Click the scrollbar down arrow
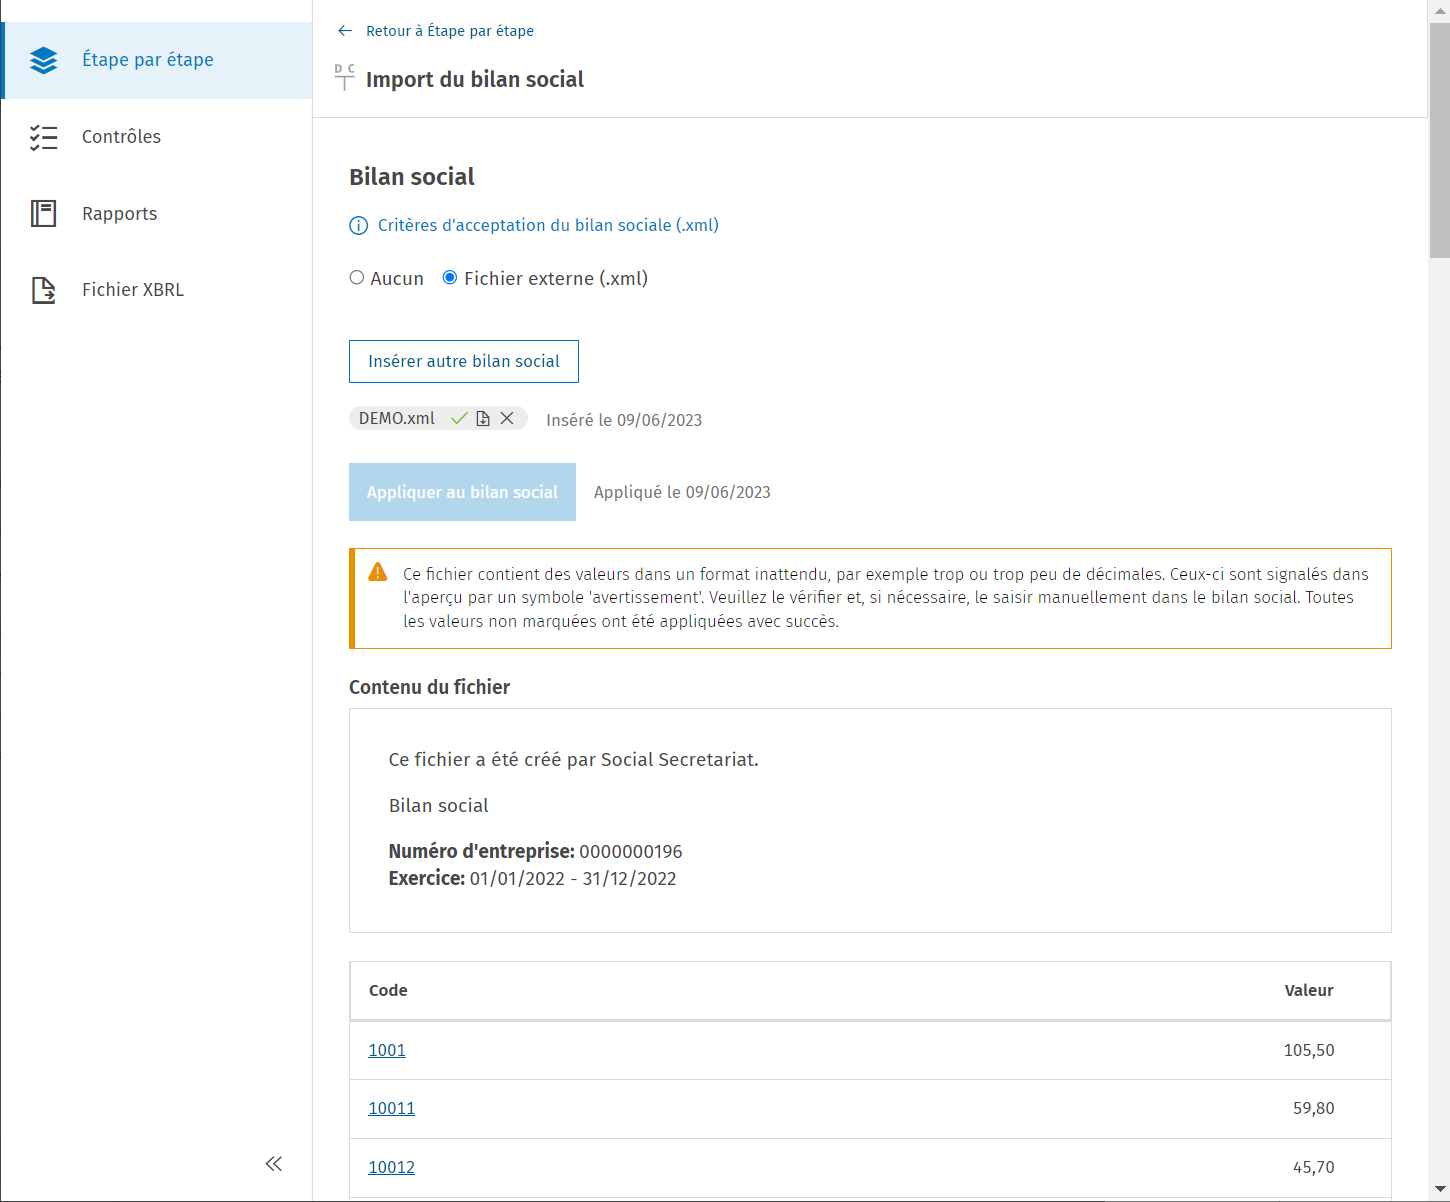Screen dimensions: 1450x1202 [1439, 1190]
